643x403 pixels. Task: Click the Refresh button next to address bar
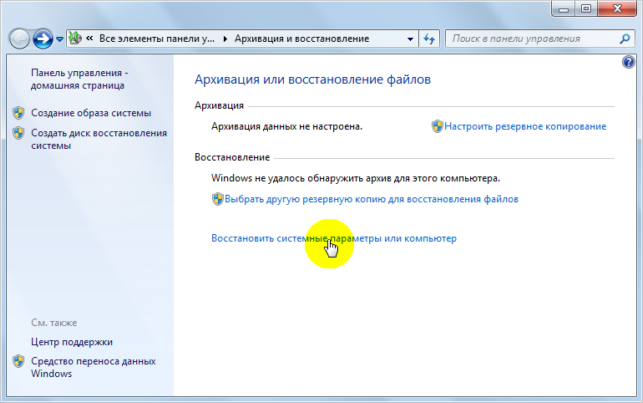[x=429, y=39]
